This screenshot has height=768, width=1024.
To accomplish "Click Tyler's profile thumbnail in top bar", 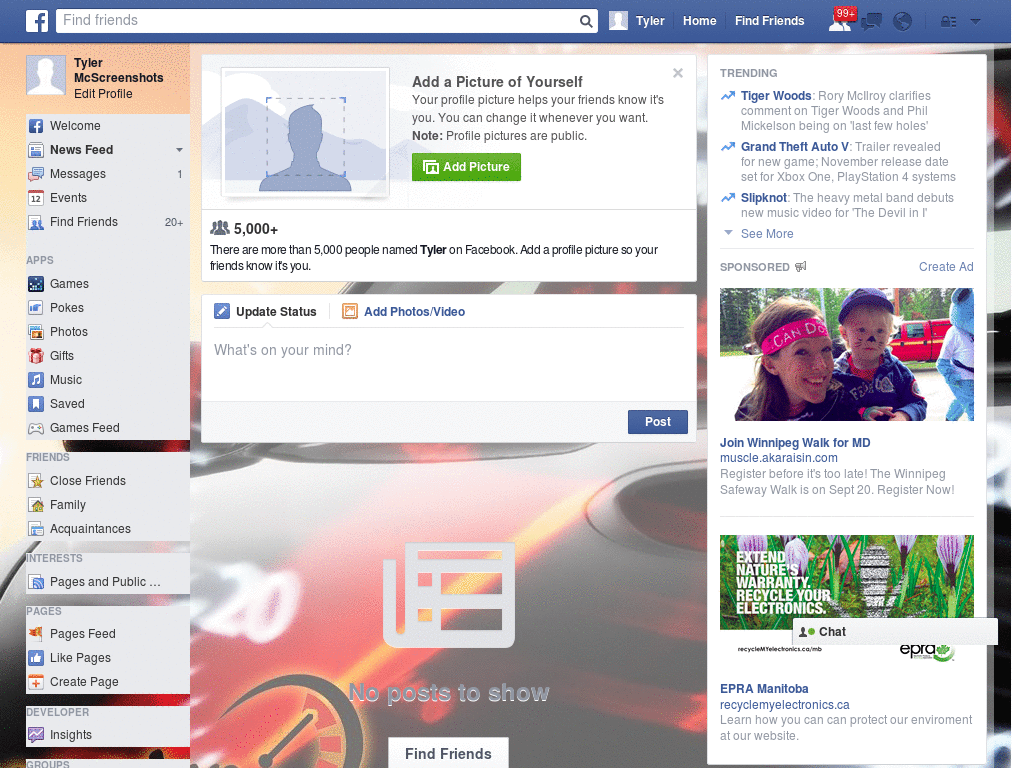I will point(618,21).
